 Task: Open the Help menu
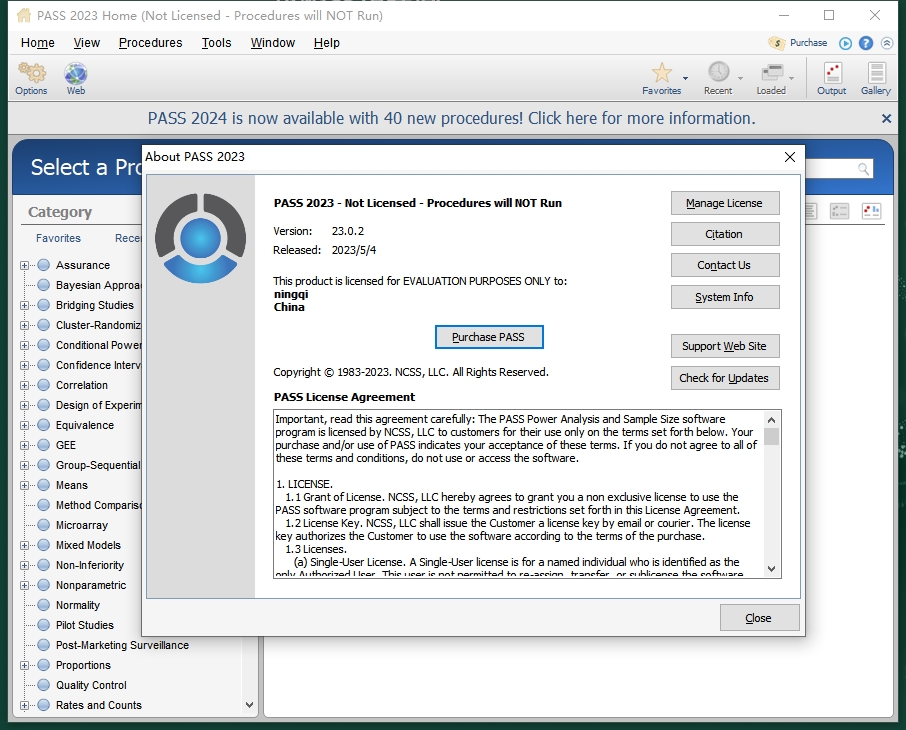(x=326, y=43)
